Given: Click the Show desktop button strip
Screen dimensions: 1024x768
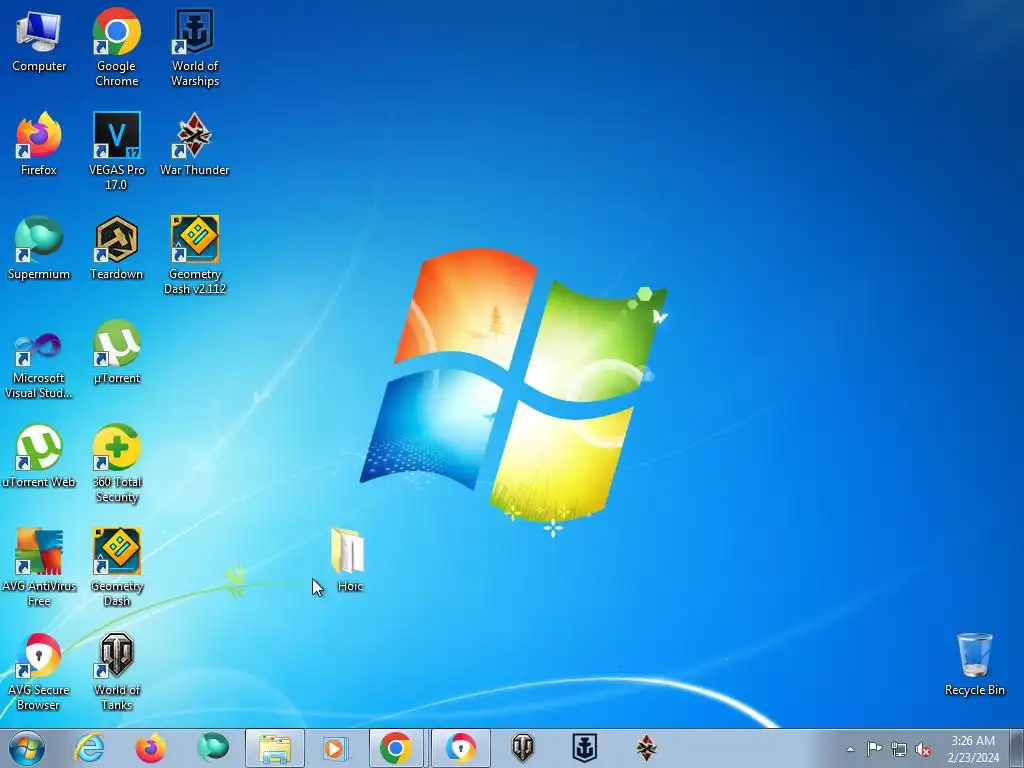Looking at the screenshot, I should [1017, 748].
